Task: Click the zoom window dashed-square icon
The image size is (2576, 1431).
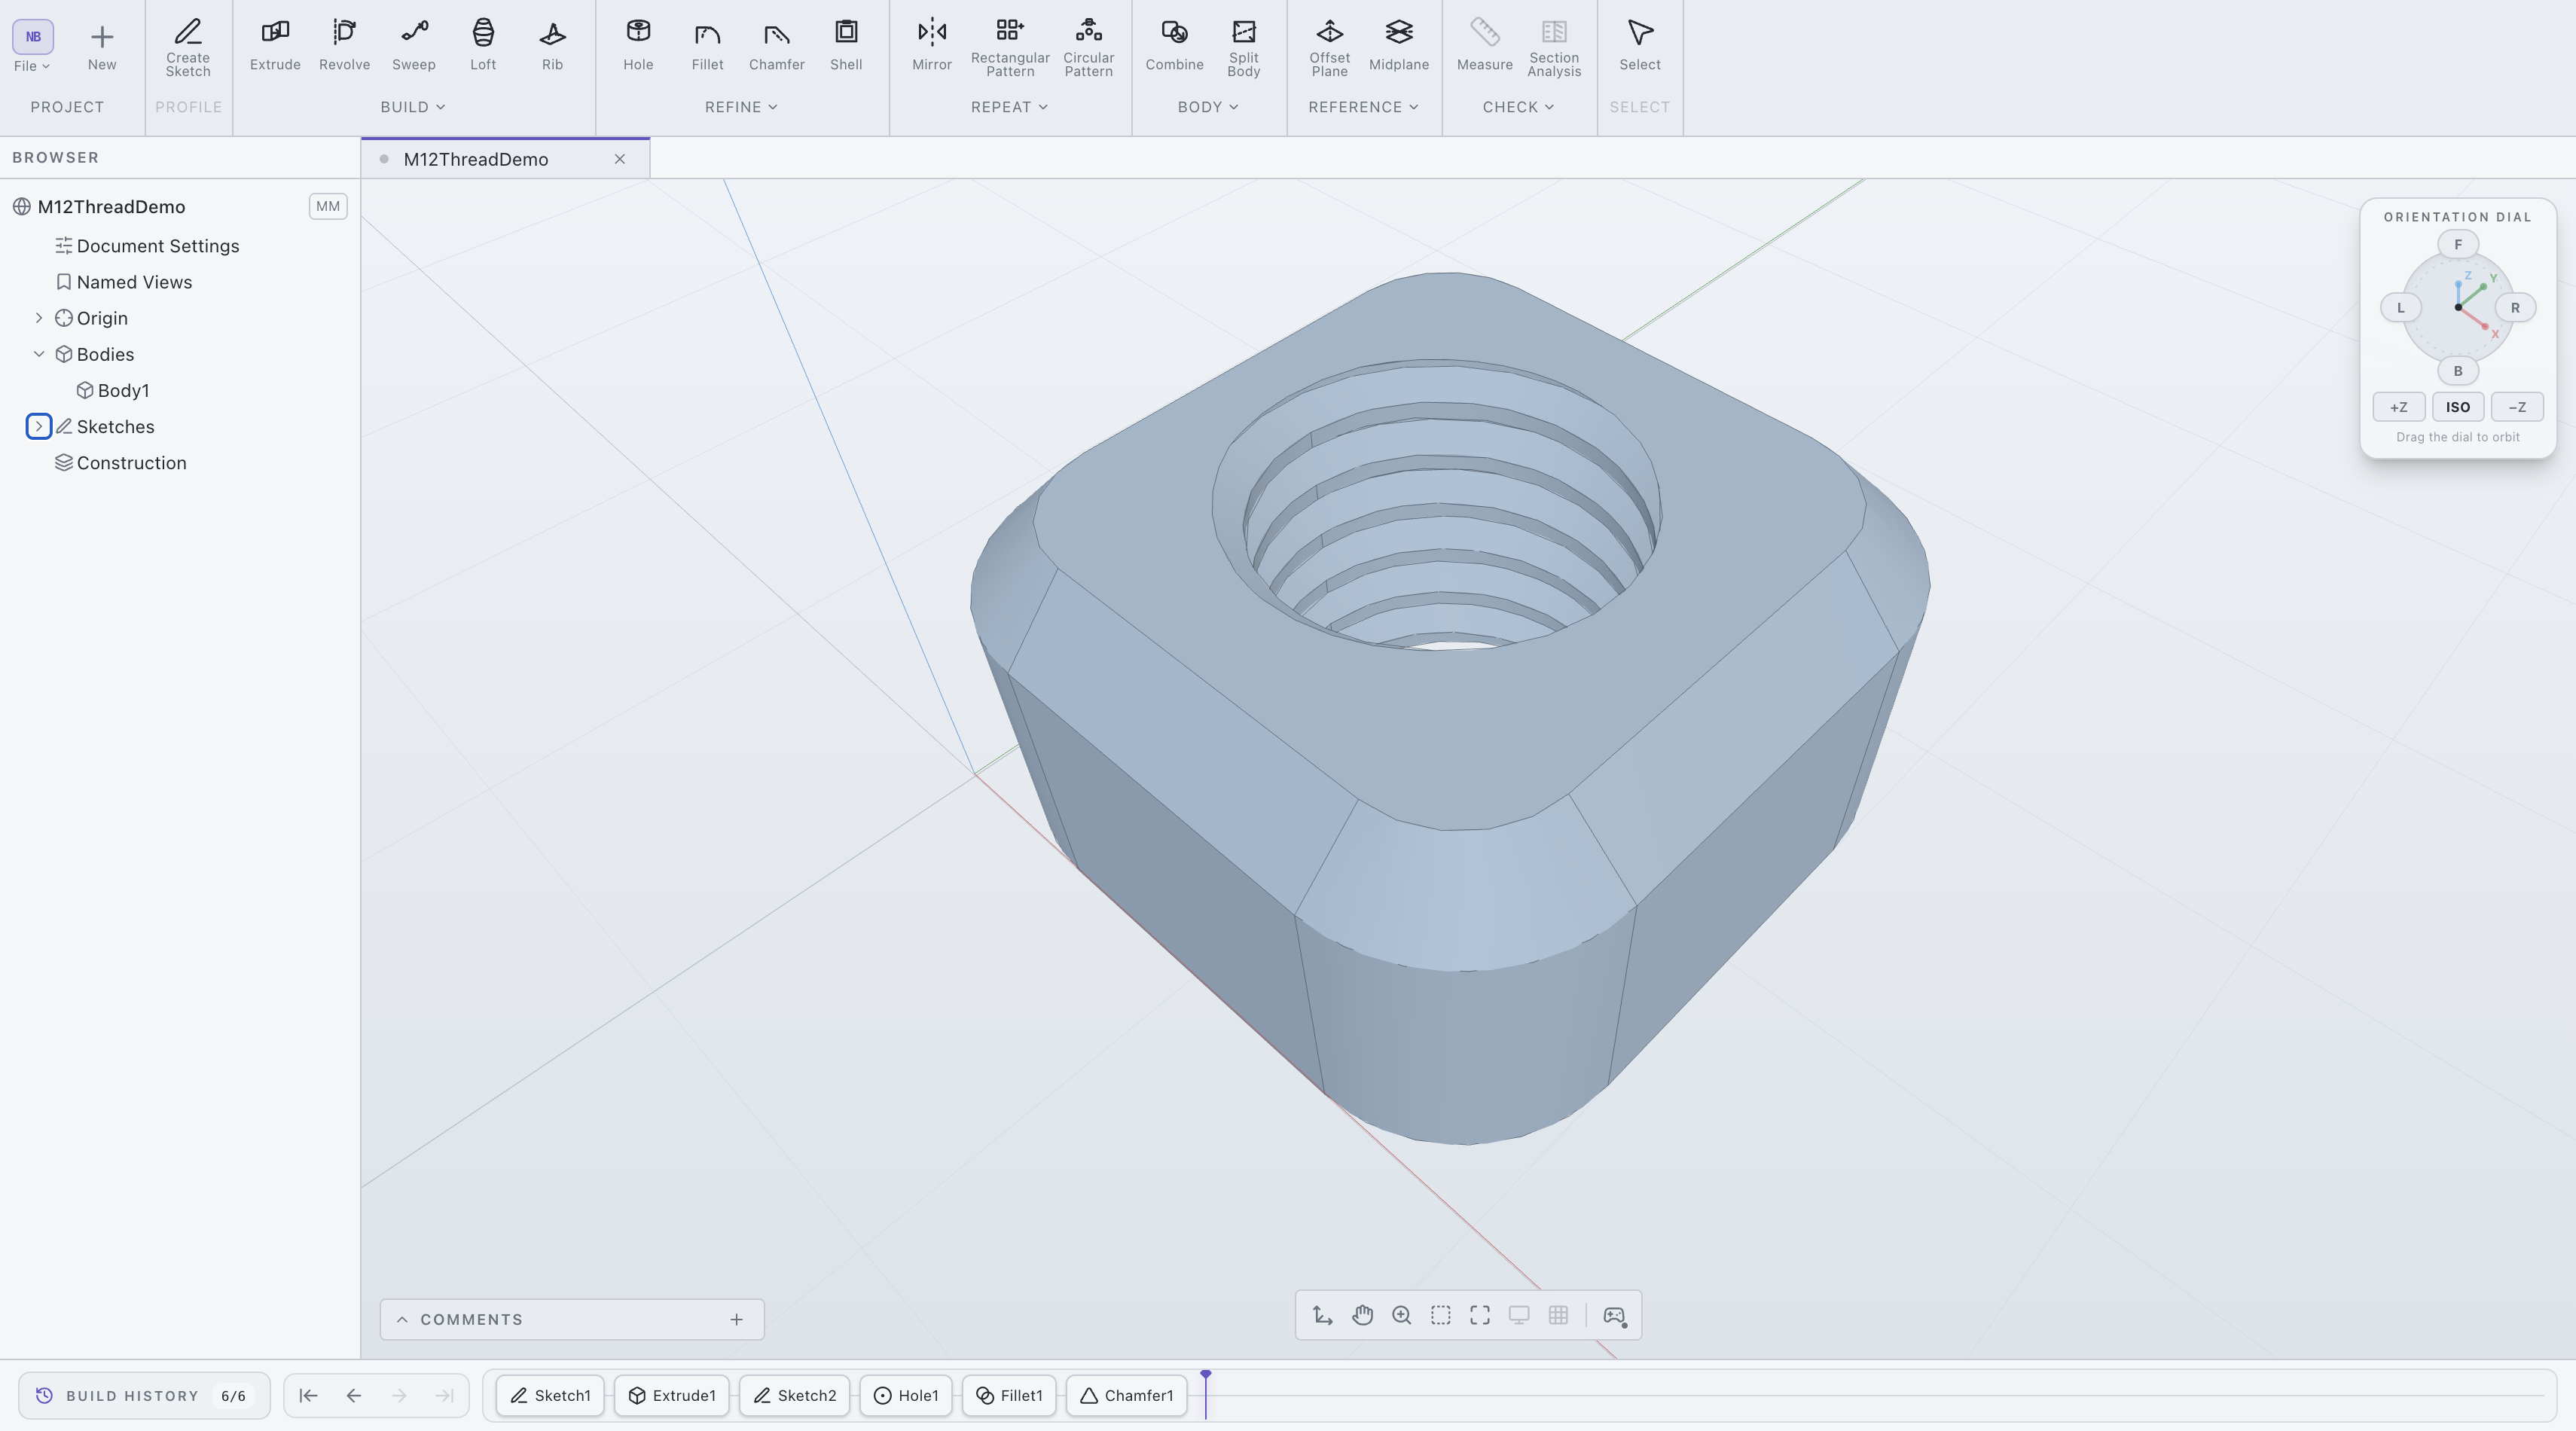Action: [x=1440, y=1315]
